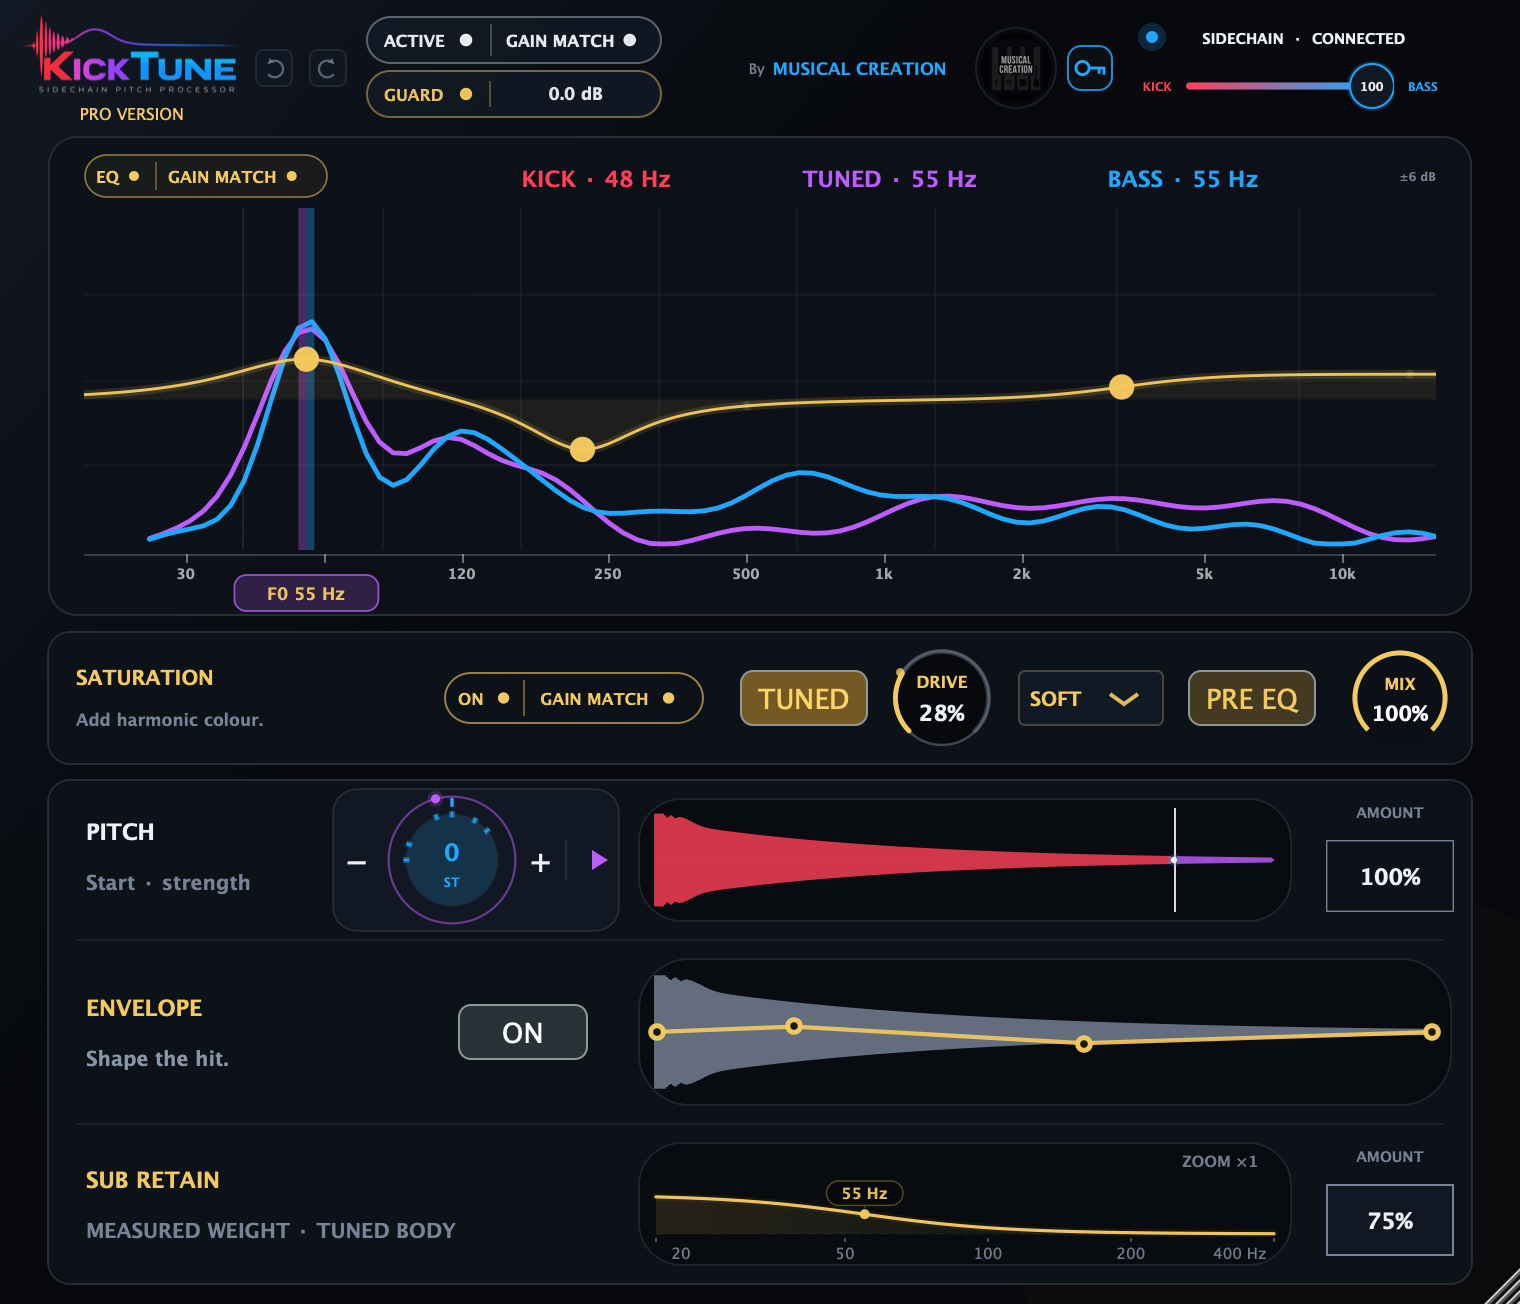1520x1304 pixels.
Task: Click the window resize grip corner
Action: (1503, 1287)
